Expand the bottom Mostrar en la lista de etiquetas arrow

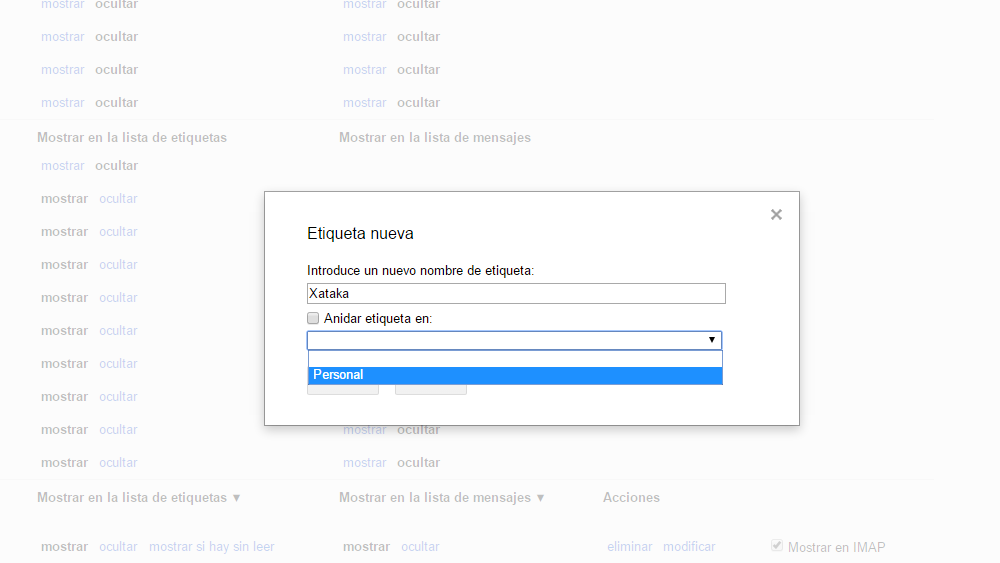(x=236, y=498)
